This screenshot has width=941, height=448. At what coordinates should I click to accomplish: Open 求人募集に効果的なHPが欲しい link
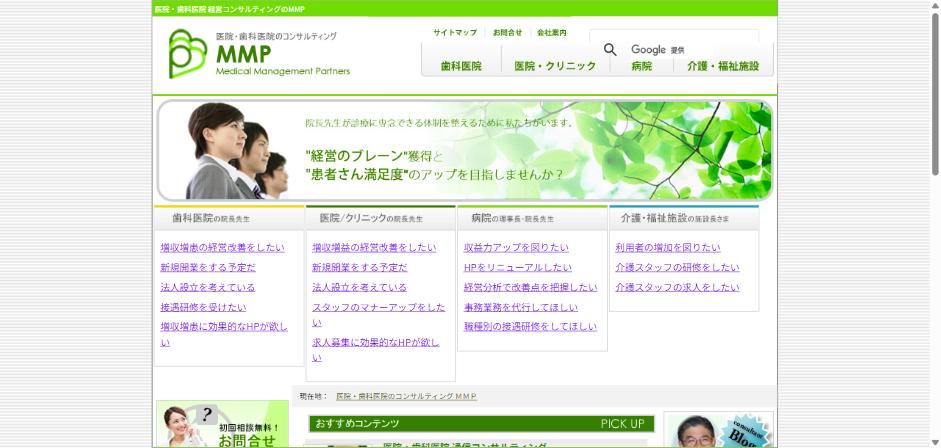tap(376, 350)
